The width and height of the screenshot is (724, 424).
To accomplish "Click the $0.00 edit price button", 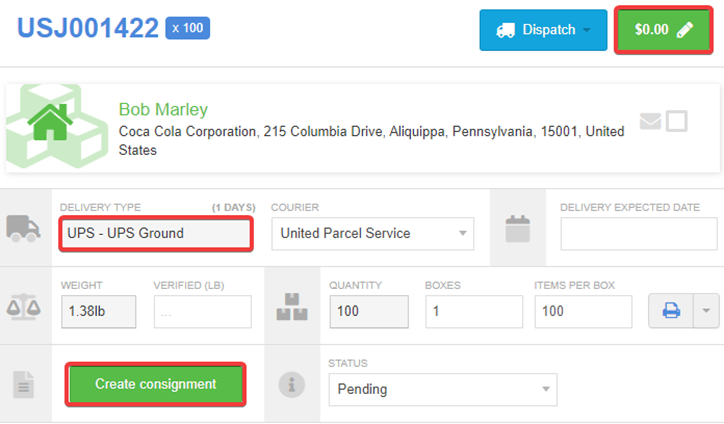I will [664, 30].
